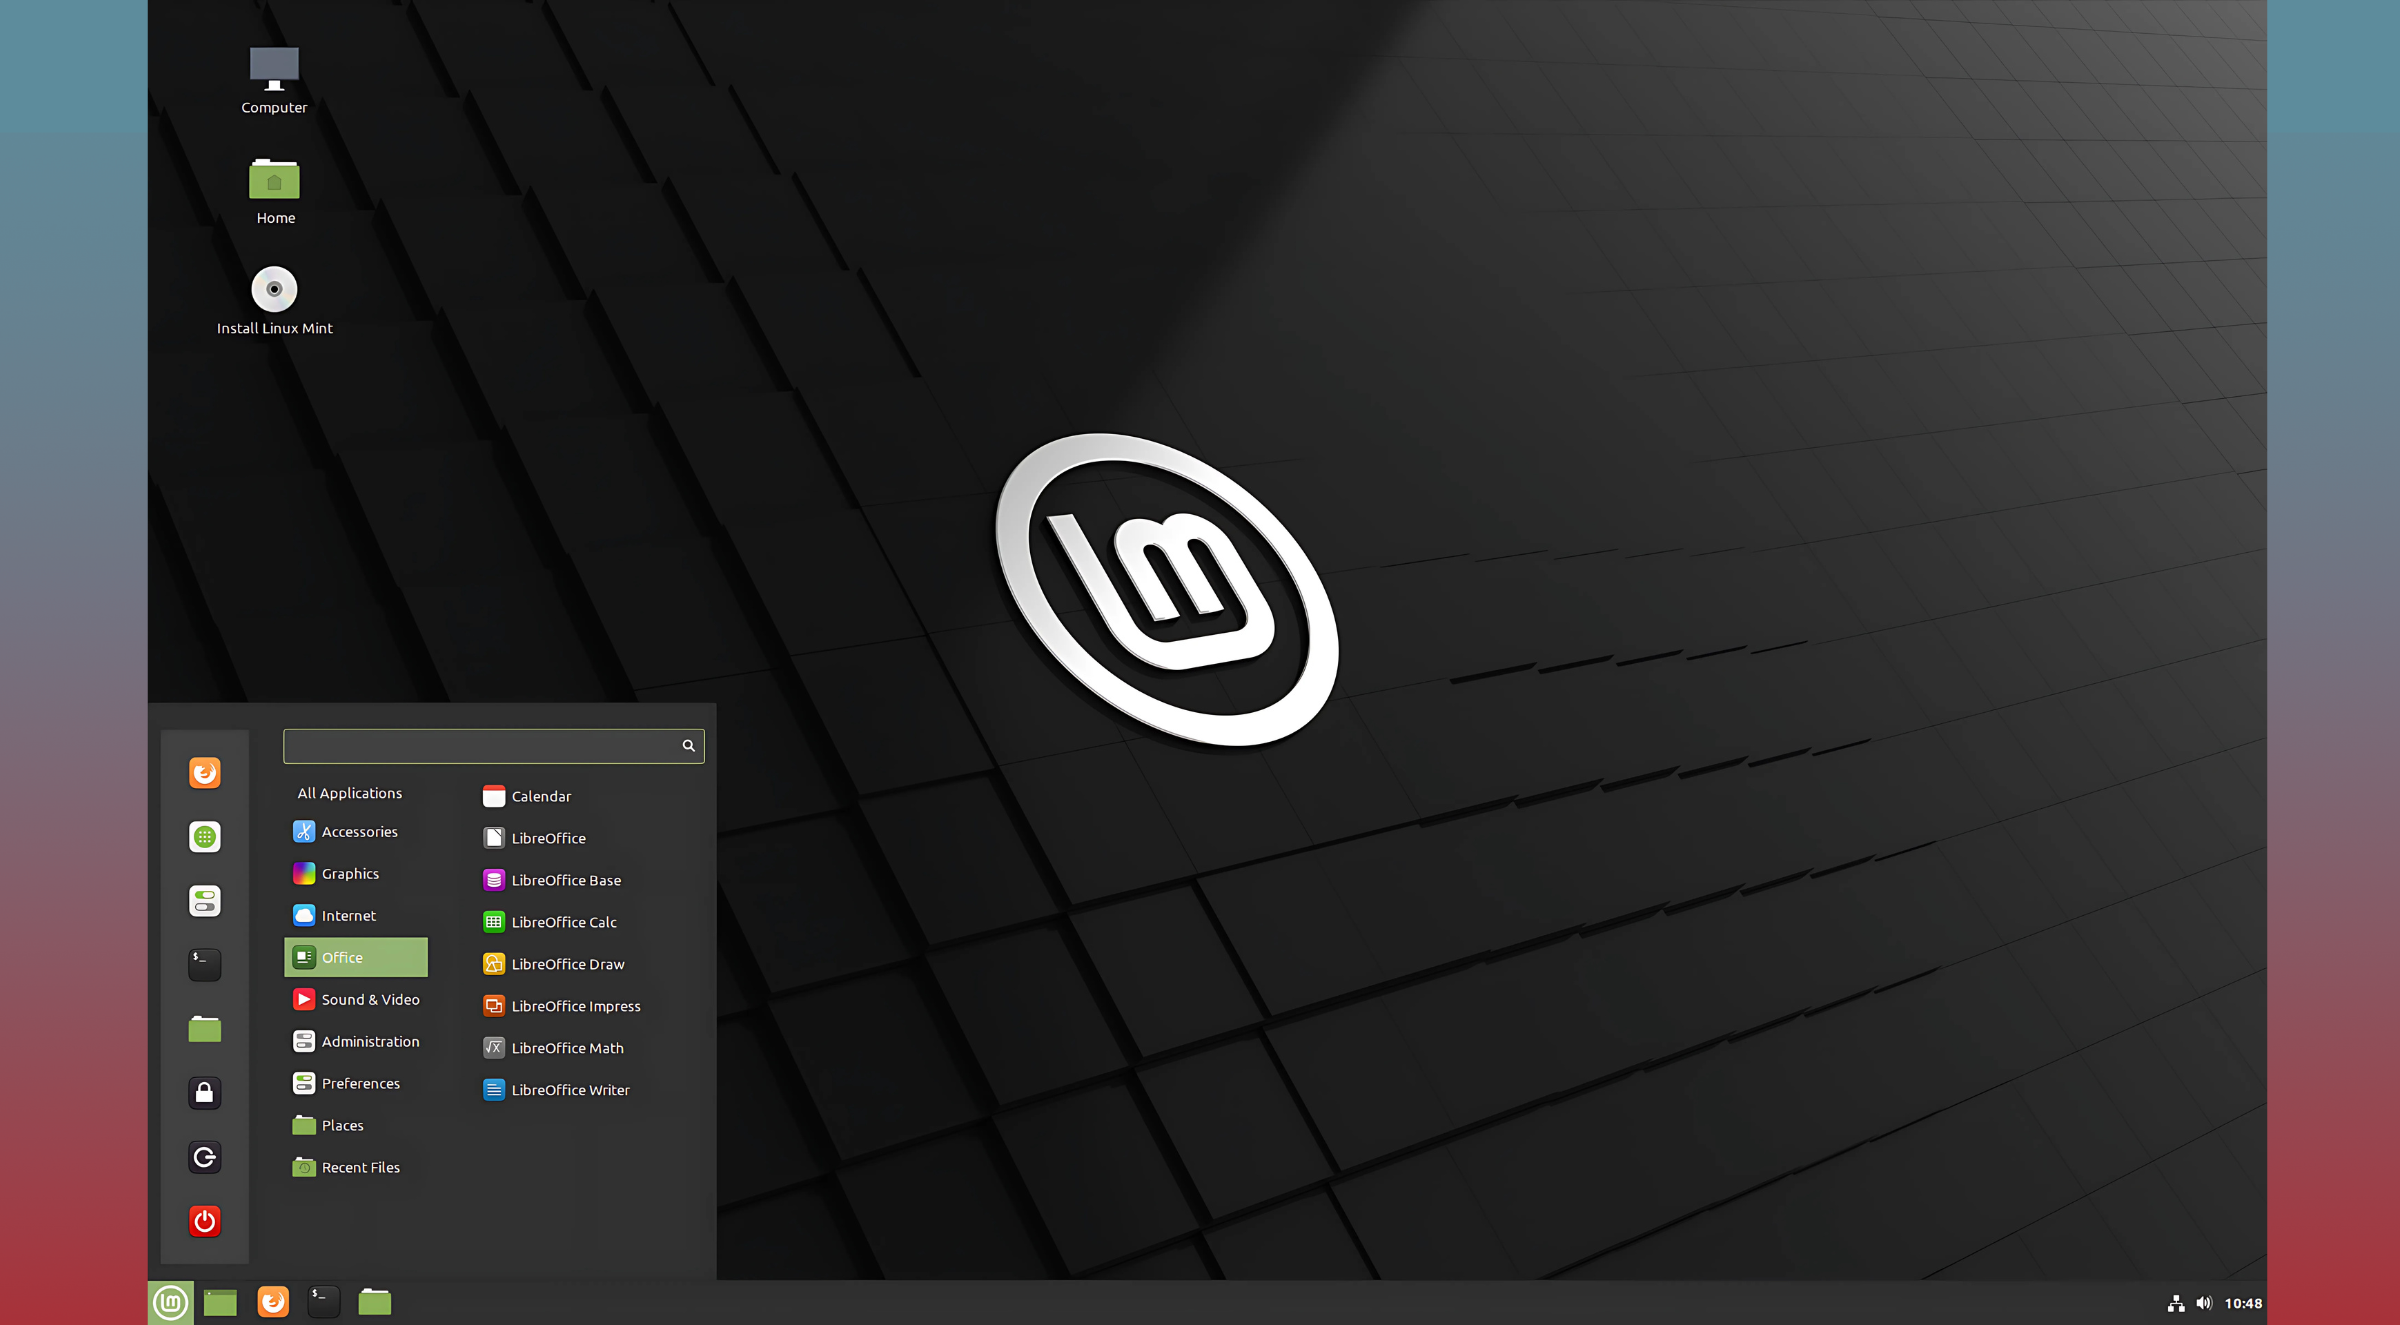Open Firefox from the bottom panel
Viewport: 2400px width, 1325px height.
tap(273, 1302)
